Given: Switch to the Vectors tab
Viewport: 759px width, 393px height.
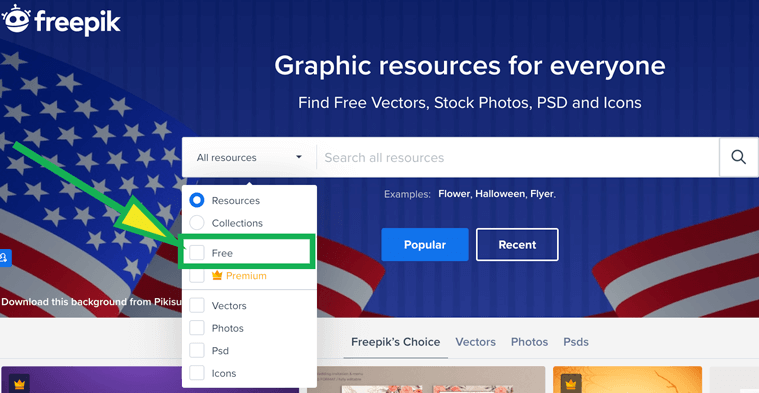Looking at the screenshot, I should click(475, 342).
